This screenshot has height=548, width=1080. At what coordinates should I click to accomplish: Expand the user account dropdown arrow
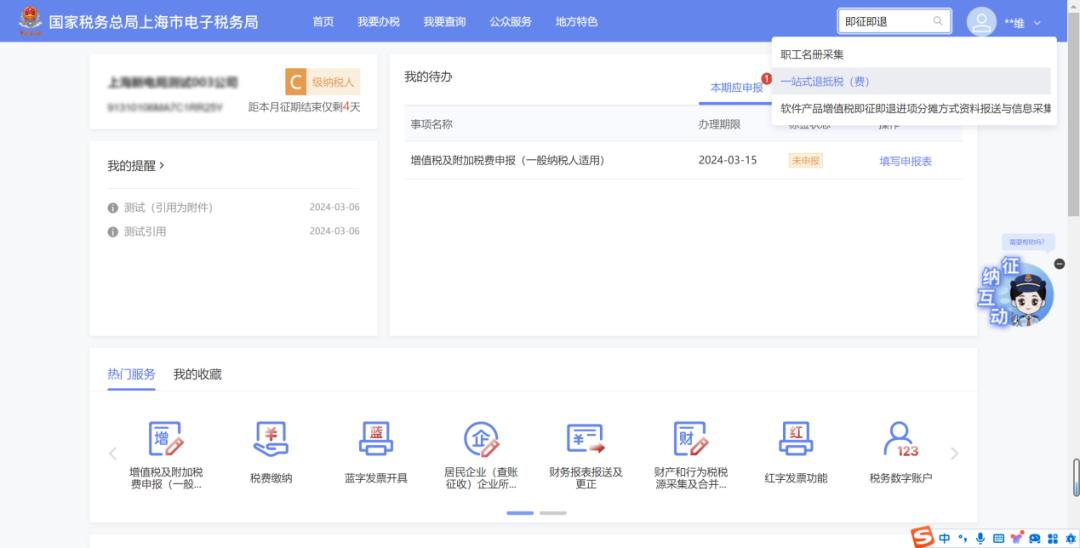click(1037, 22)
